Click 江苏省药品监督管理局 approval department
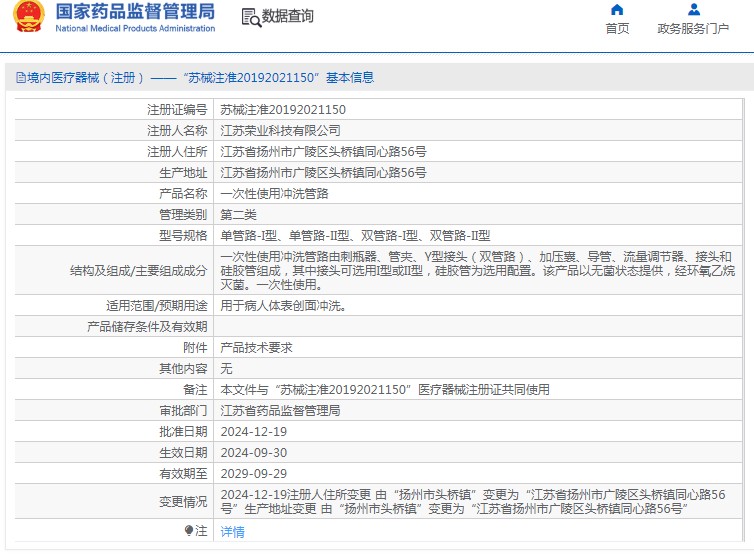The image size is (754, 557). [280, 410]
